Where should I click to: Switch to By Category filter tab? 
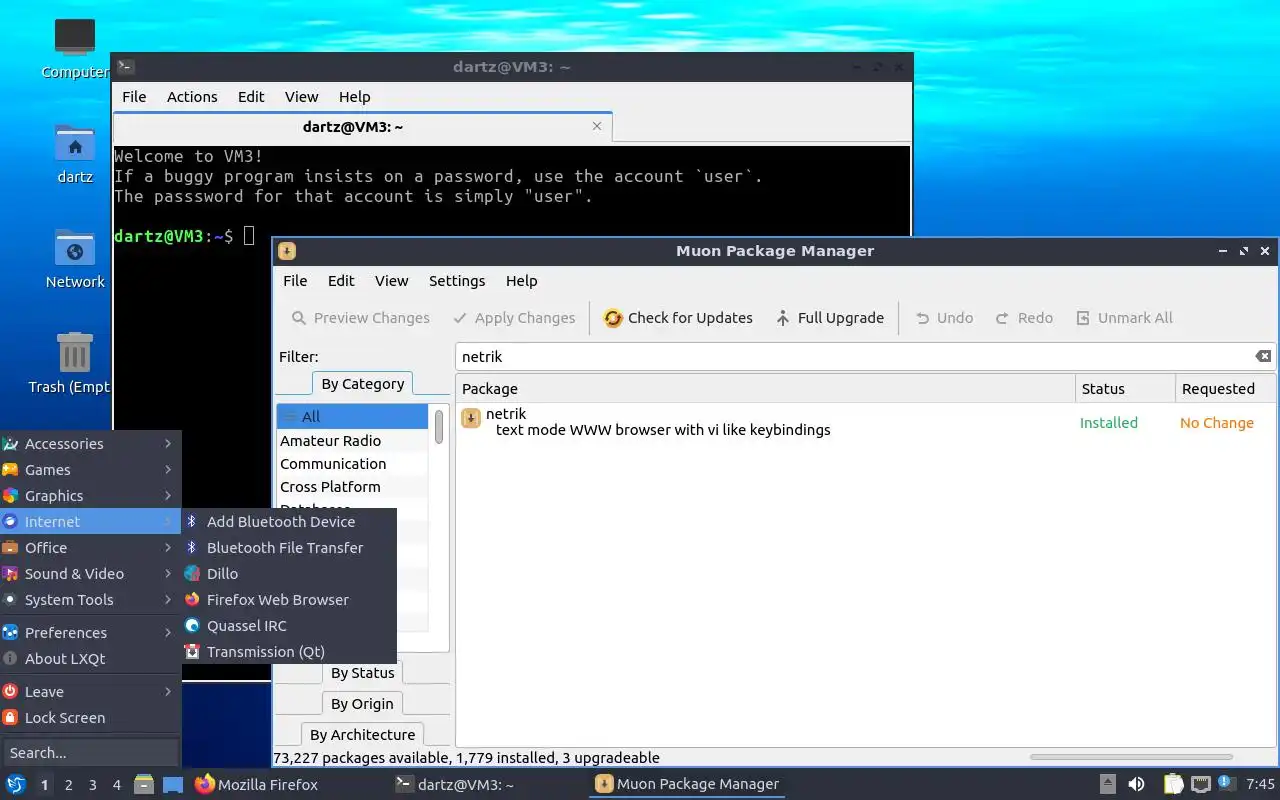[x=363, y=384]
